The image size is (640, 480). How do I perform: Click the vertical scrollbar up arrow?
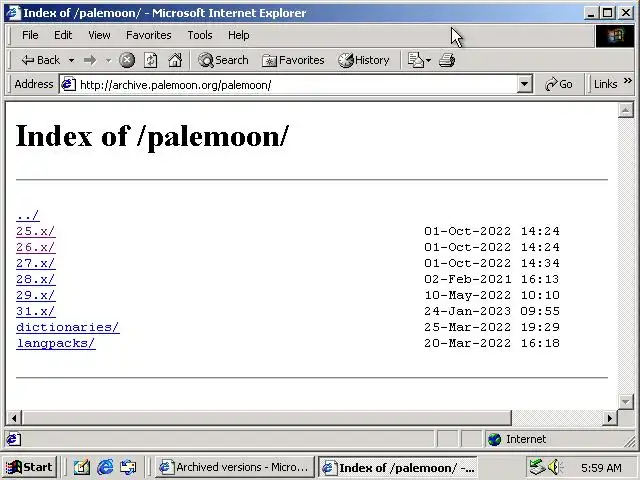point(625,110)
